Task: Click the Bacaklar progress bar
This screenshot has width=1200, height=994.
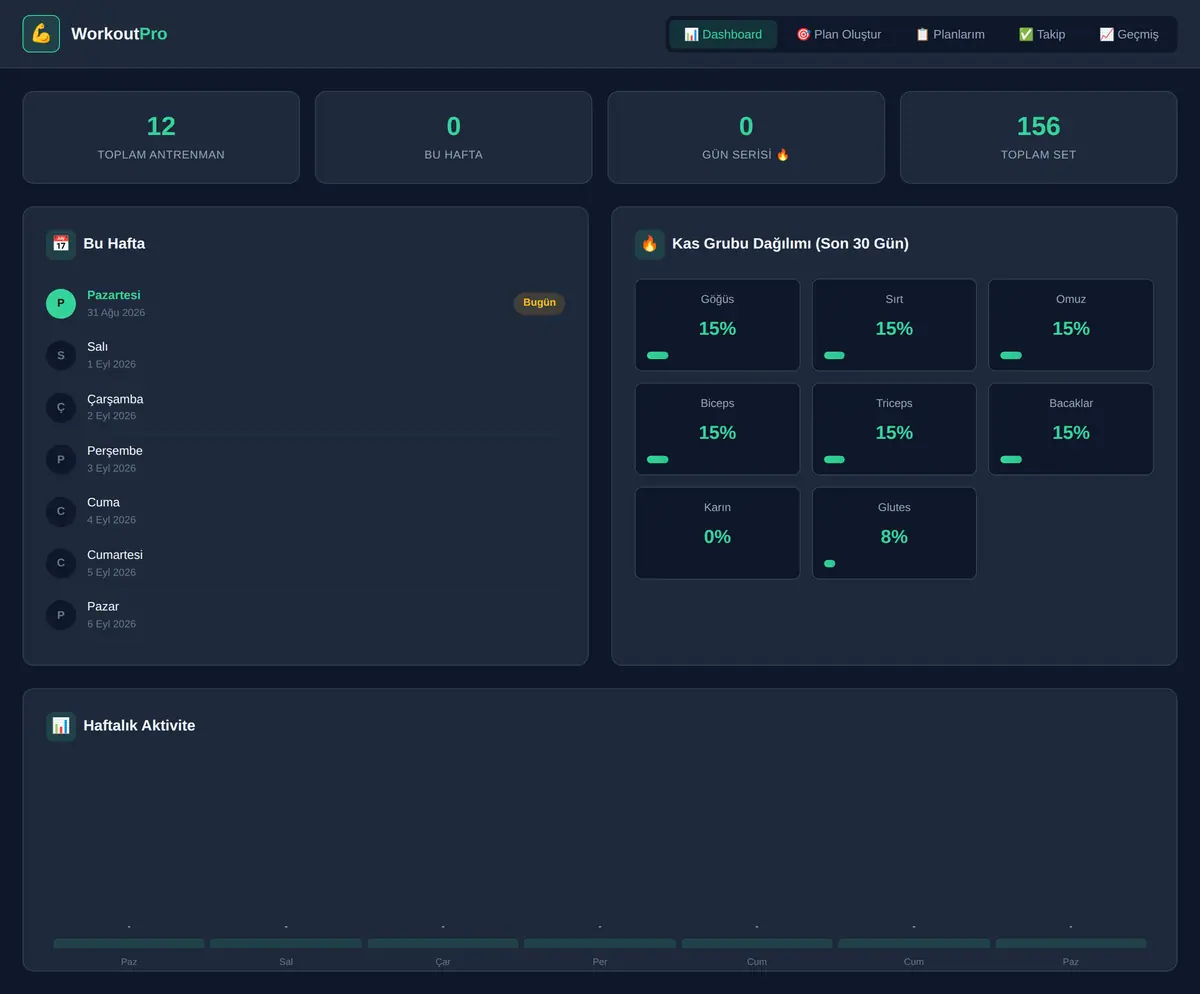Action: click(x=1011, y=459)
